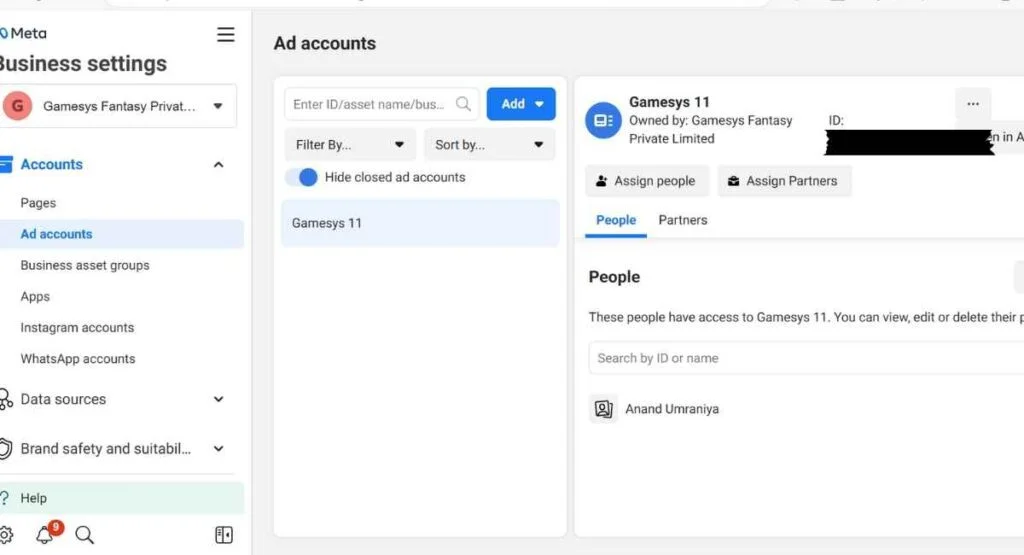Toggle Hide closed ad accounts switch
Screen dimensions: 1024x555
tap(301, 177)
